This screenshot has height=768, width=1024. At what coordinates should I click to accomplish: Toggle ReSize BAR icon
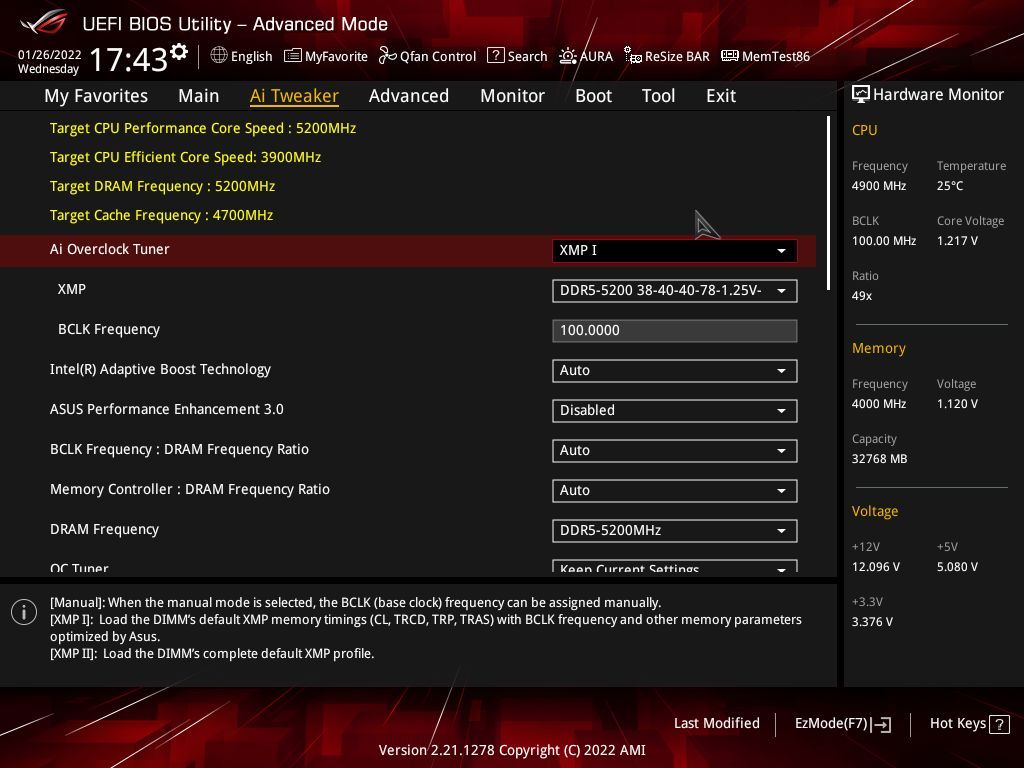pyautogui.click(x=633, y=56)
